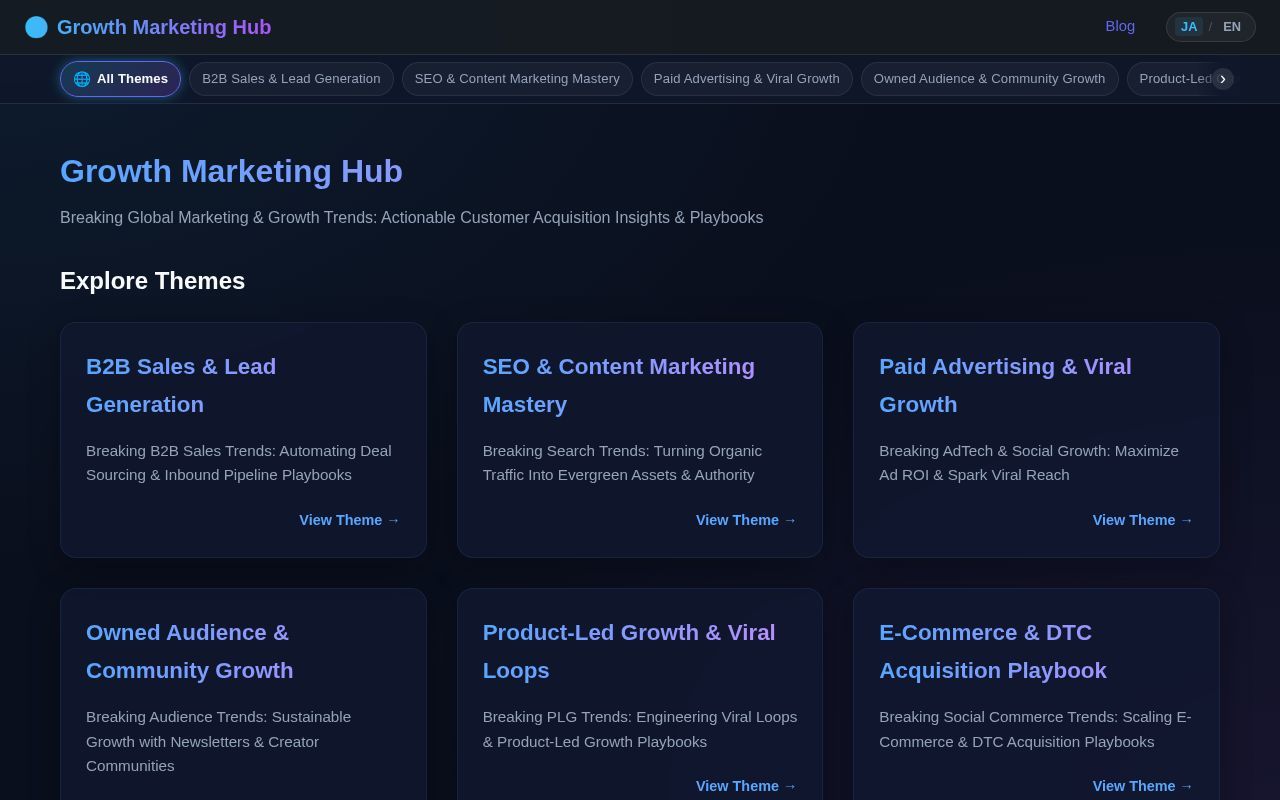Open Product-Led Growth & Viral Loops card title
This screenshot has width=1280, height=800.
(x=629, y=652)
